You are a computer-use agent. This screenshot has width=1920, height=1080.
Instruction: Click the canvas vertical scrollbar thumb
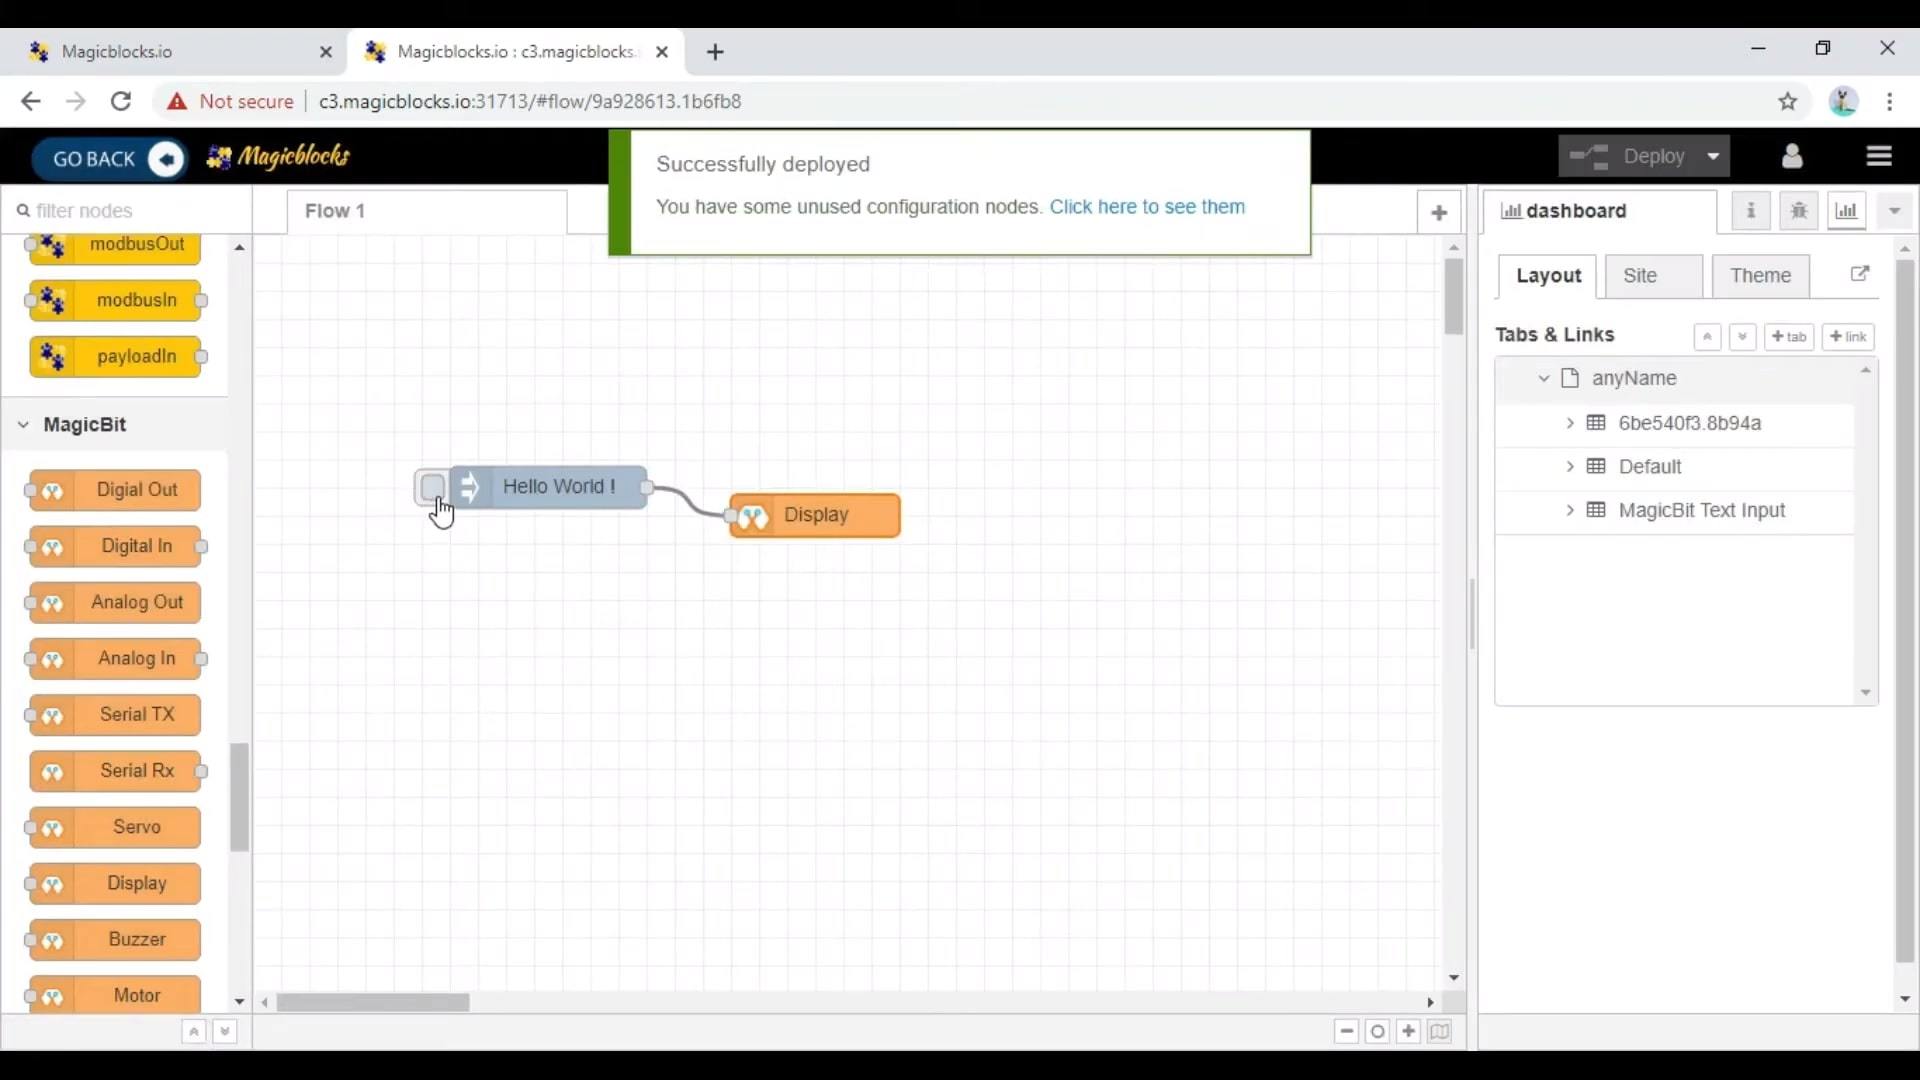(x=1454, y=297)
